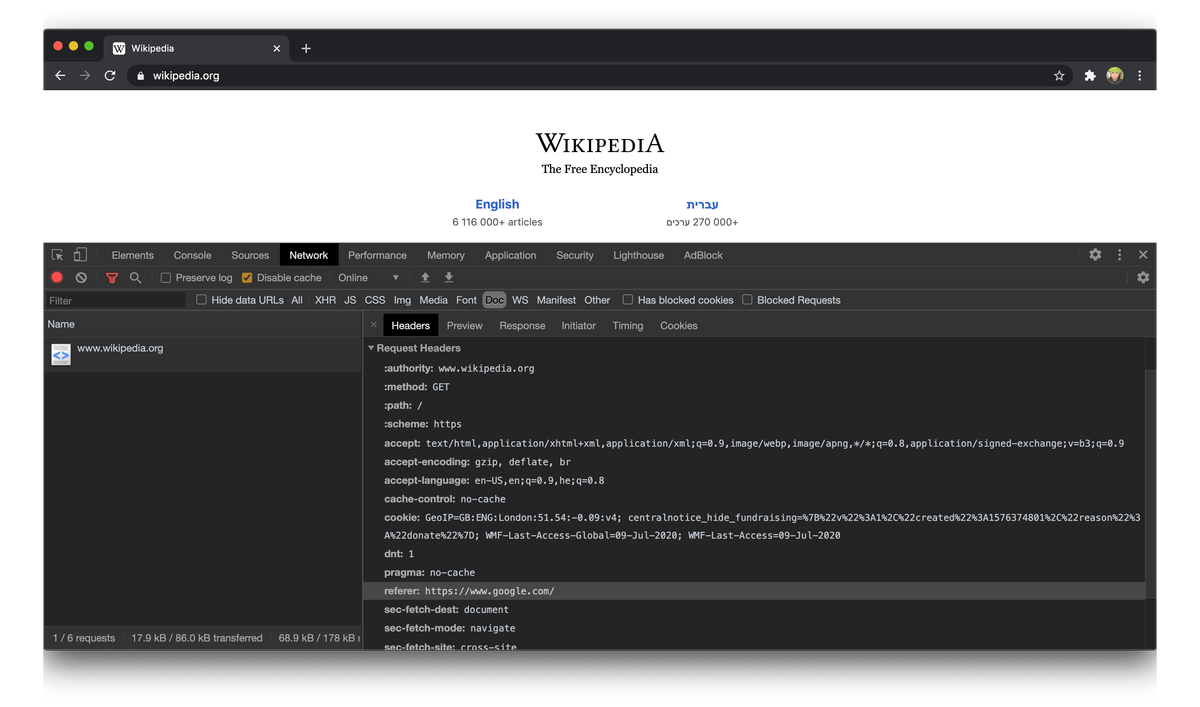Show the Cookies tab
This screenshot has width=1200, height=707.
[679, 326]
